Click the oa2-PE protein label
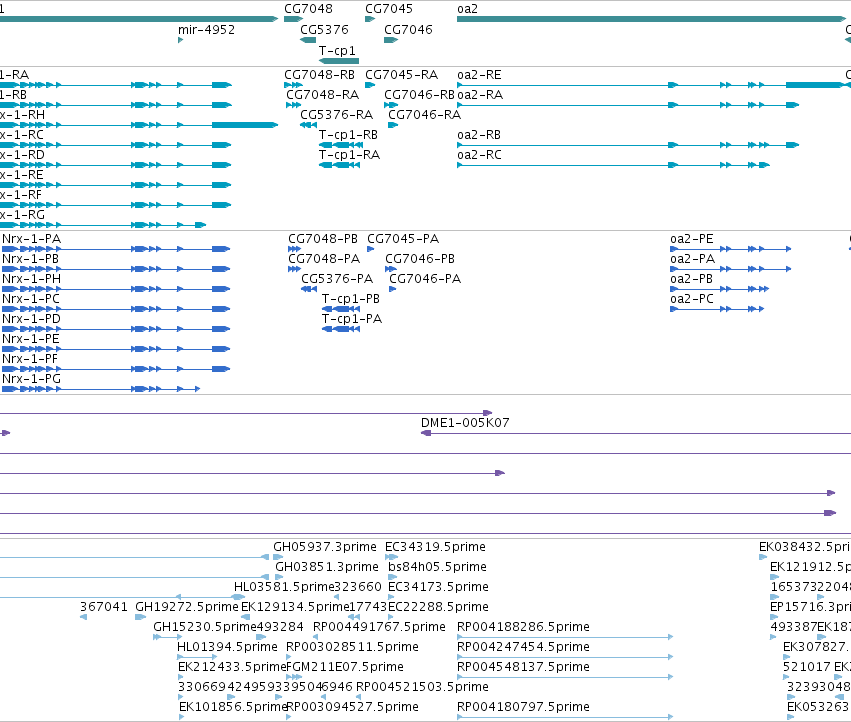The image size is (851, 722). (x=691, y=239)
